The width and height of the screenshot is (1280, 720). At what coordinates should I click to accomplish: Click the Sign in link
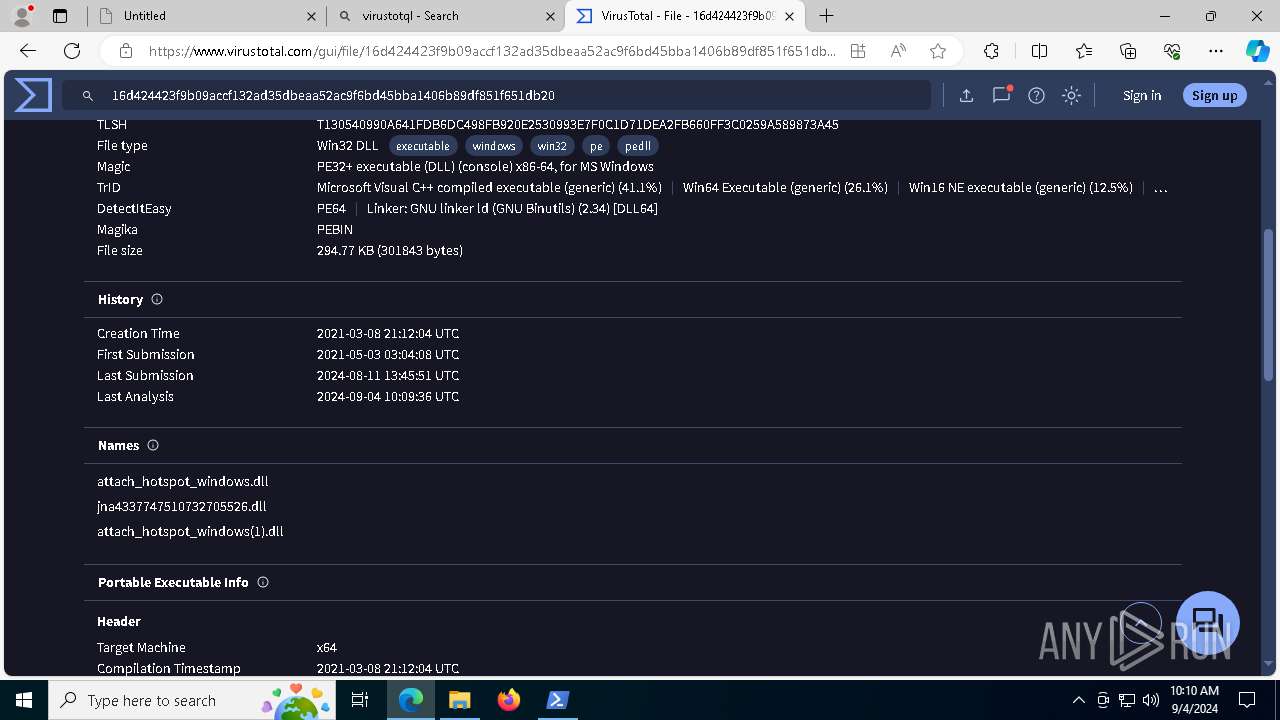point(1142,95)
